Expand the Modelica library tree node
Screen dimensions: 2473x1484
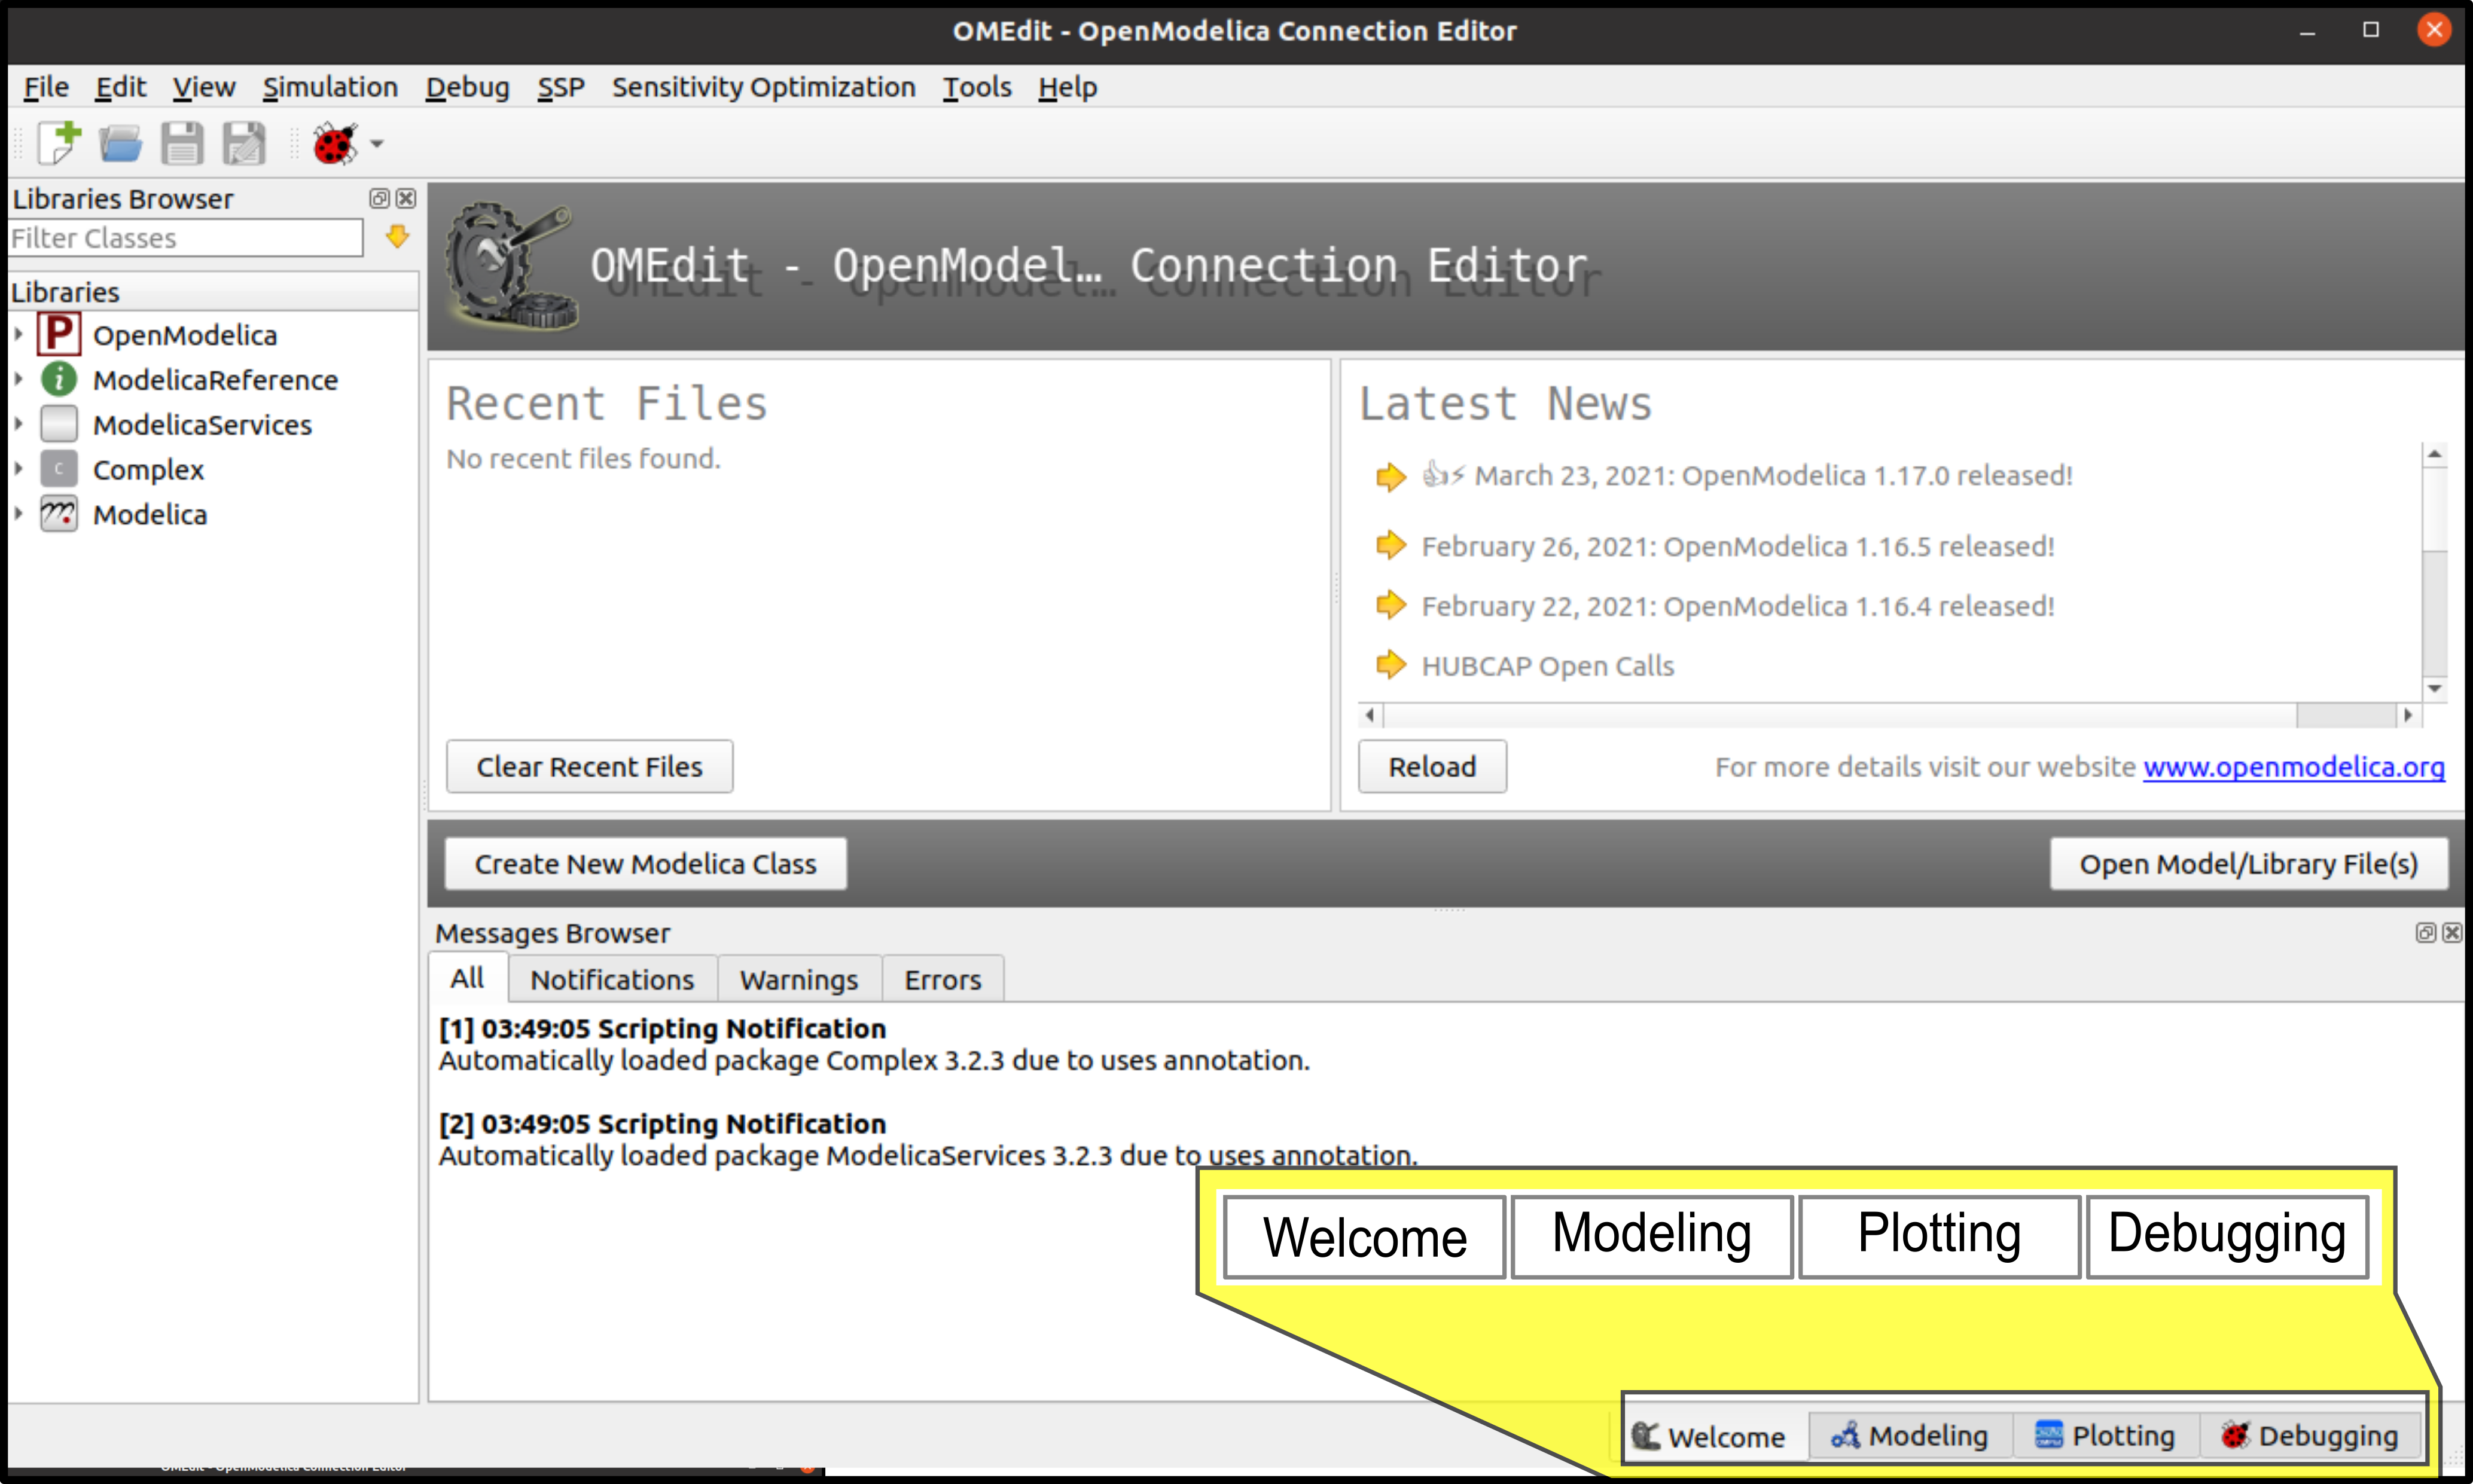(x=19, y=514)
